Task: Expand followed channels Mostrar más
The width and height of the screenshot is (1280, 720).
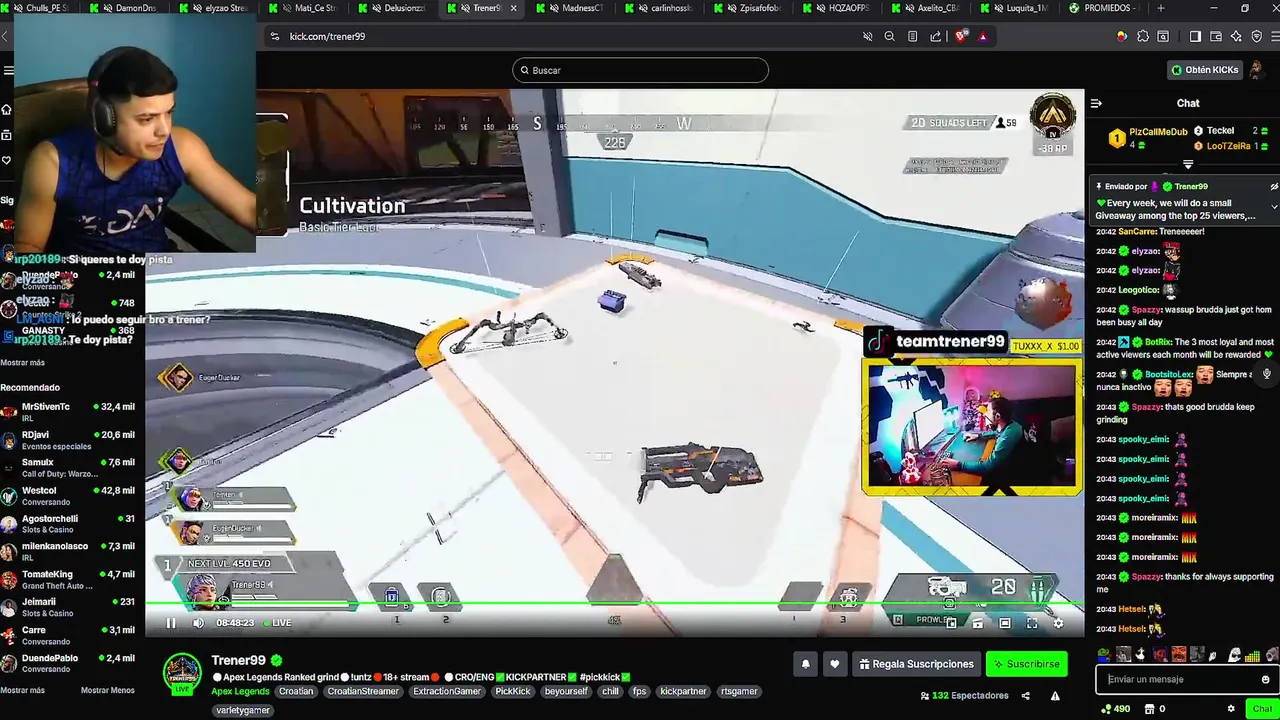Action: 22,363
